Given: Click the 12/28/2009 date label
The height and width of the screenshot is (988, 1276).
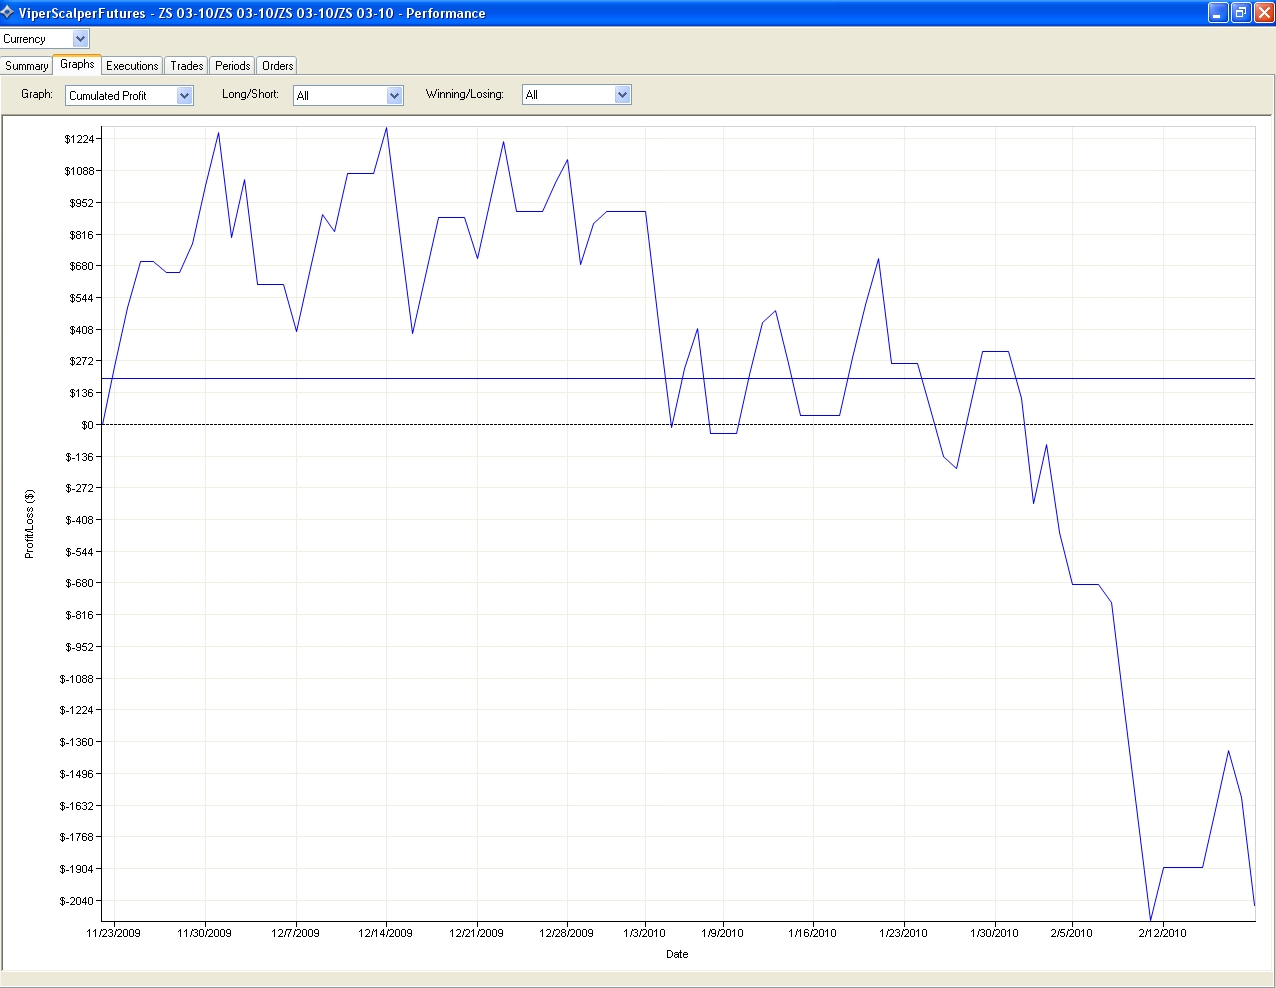Looking at the screenshot, I should coord(567,933).
